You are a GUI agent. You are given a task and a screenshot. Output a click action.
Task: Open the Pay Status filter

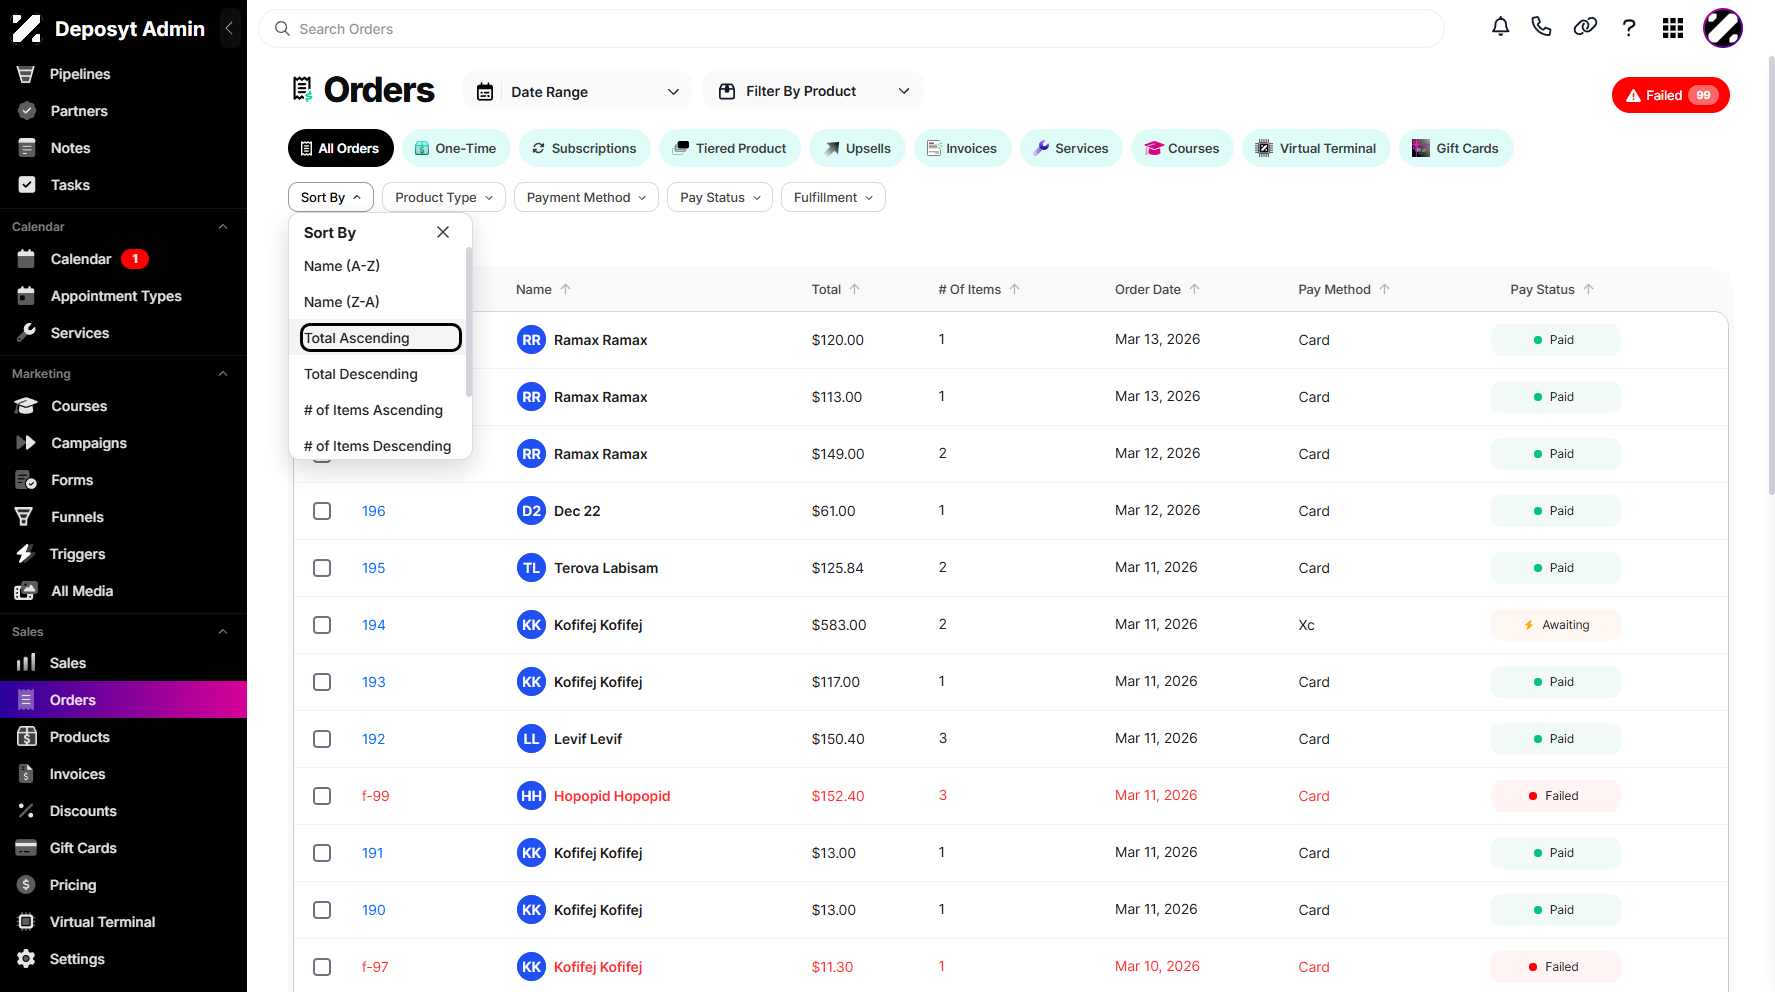click(x=720, y=197)
